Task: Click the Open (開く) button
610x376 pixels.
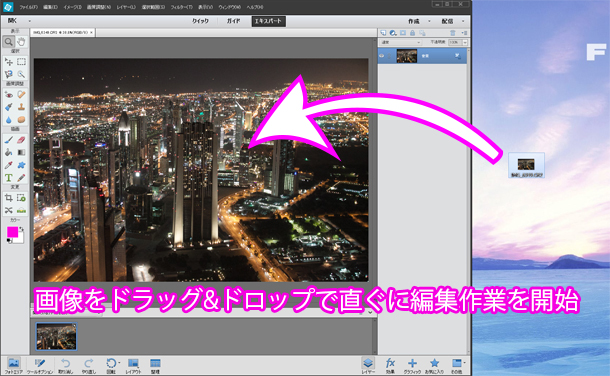Action: coord(13,21)
